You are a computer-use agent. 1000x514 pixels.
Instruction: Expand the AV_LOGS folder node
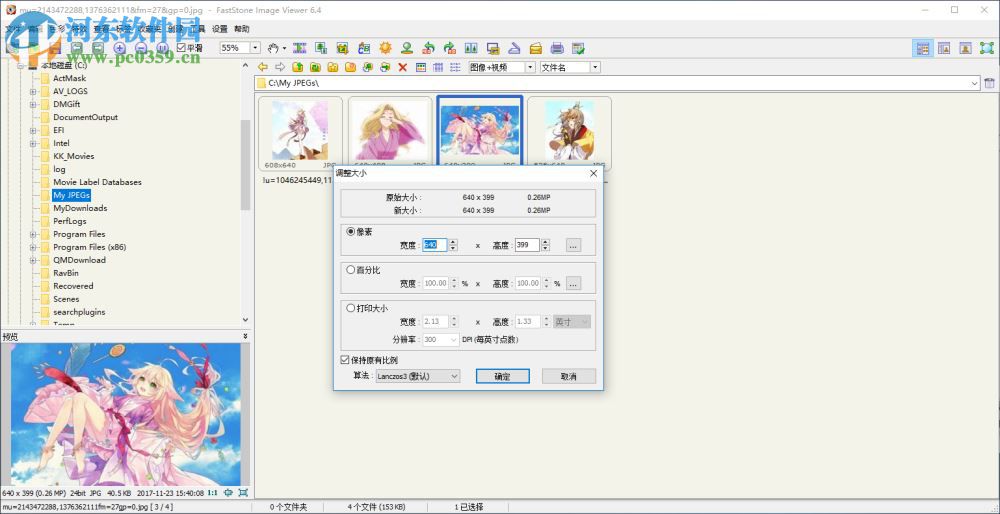(33, 91)
